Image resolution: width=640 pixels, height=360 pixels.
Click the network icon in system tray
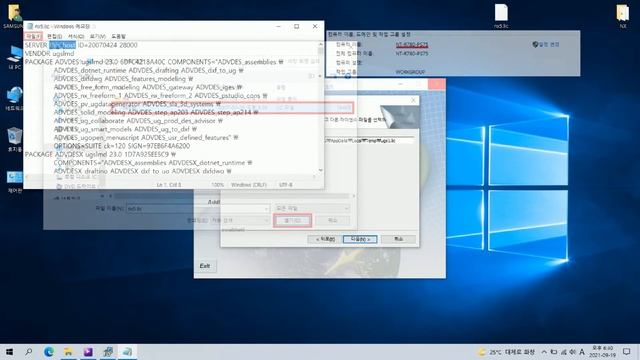pyautogui.click(x=563, y=352)
